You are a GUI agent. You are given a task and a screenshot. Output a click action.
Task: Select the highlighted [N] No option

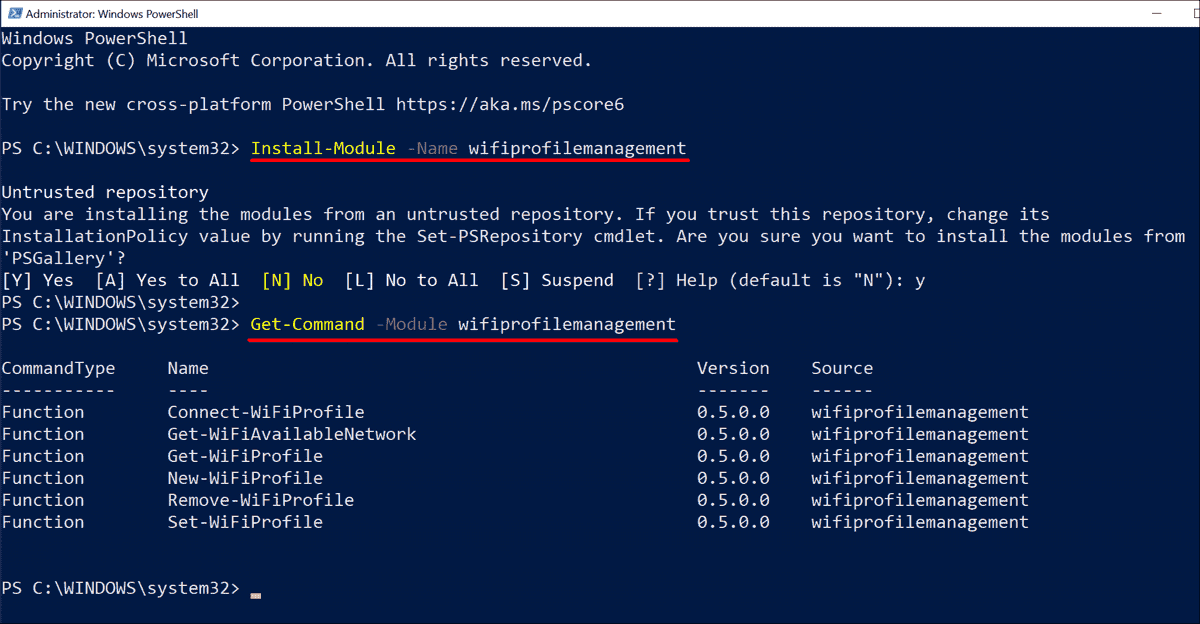point(293,279)
